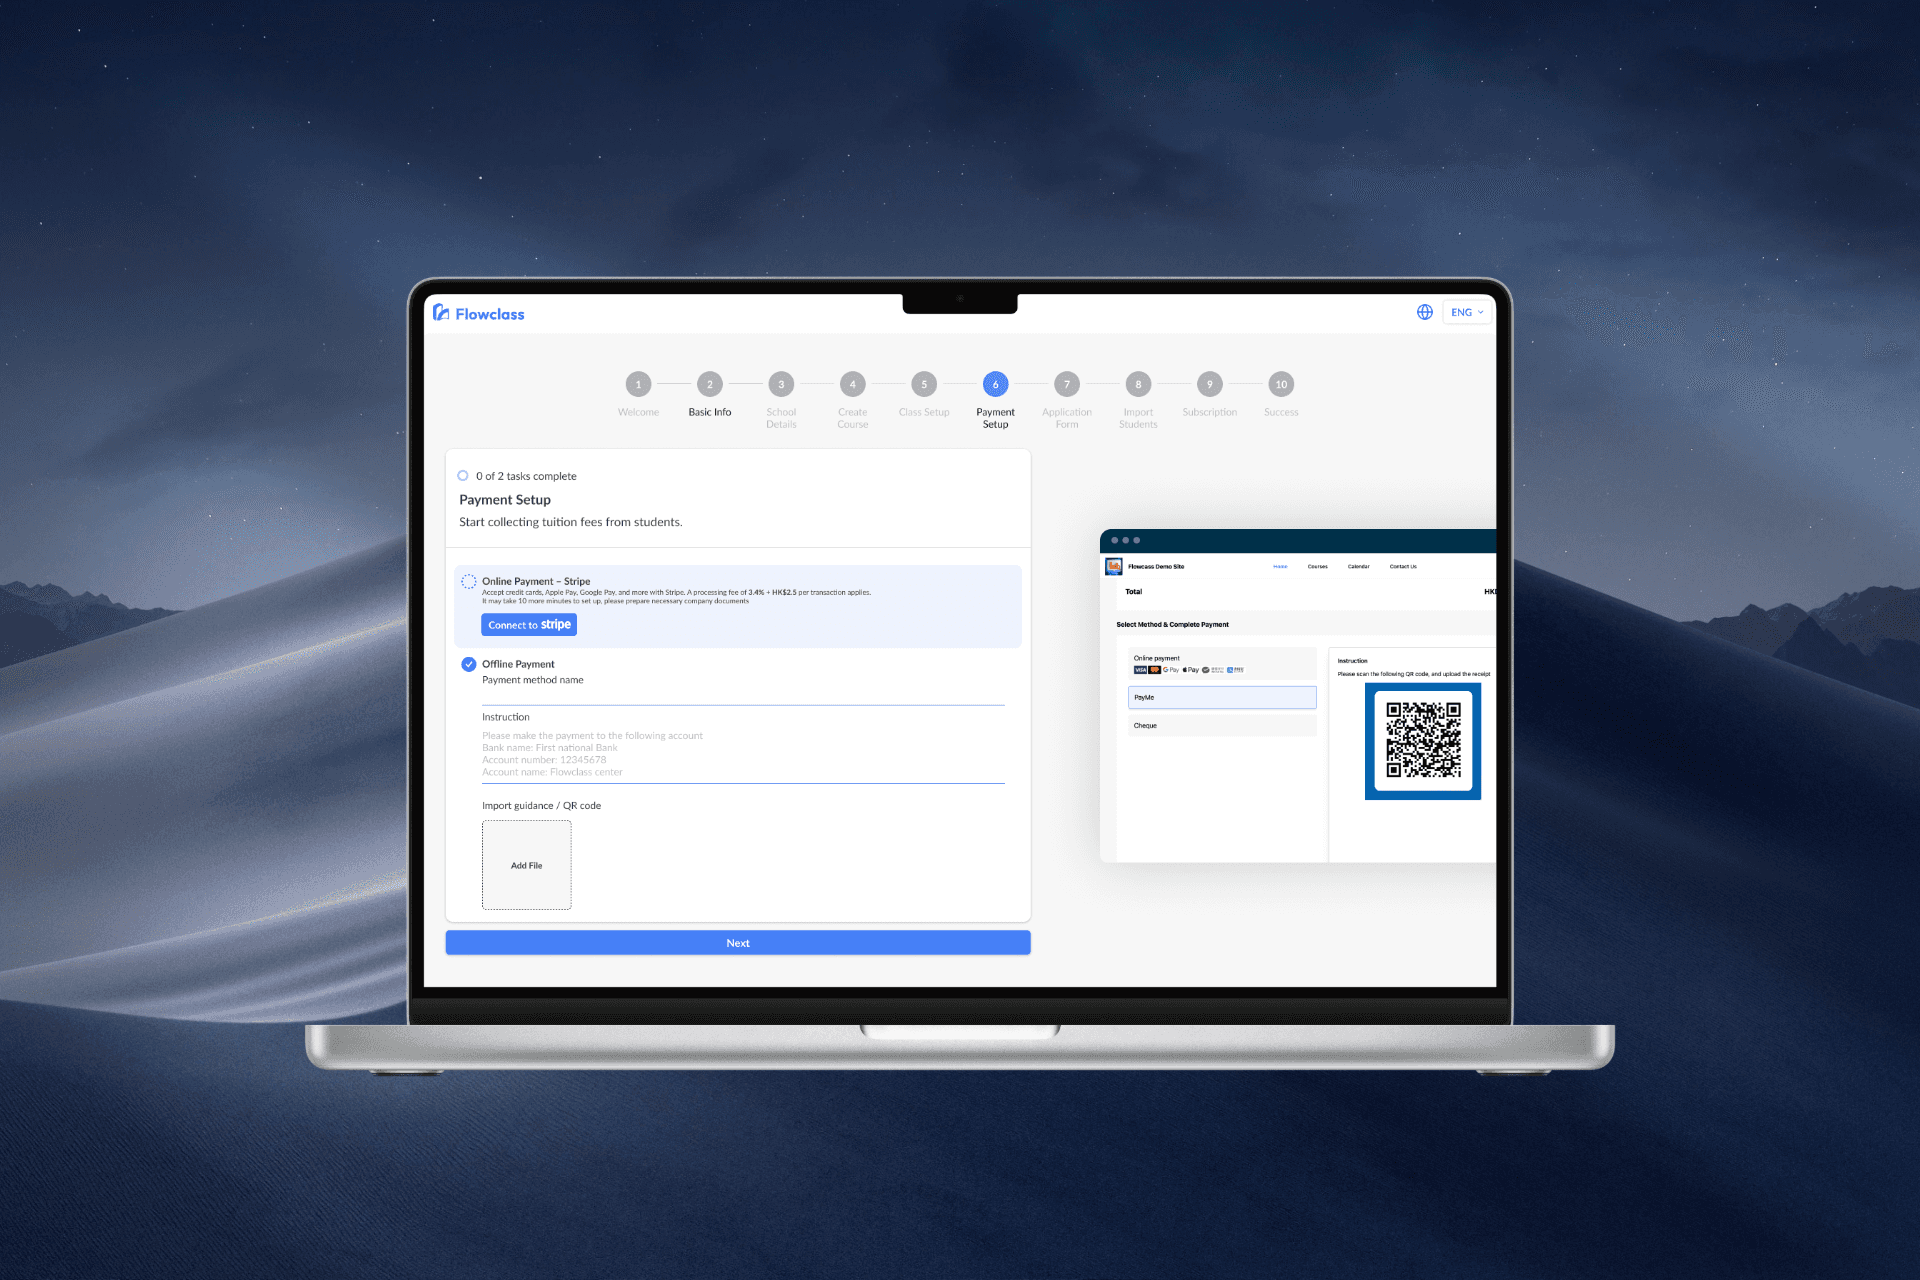Click the Flowclass logo icon
Viewport: 1920px width, 1280px height.
(x=441, y=313)
